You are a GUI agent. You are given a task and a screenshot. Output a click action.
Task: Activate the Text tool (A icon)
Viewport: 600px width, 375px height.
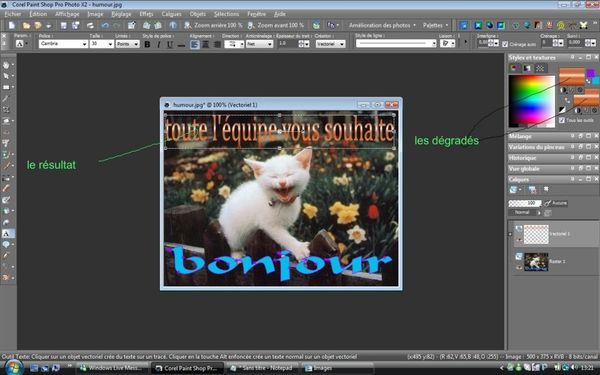tap(7, 233)
